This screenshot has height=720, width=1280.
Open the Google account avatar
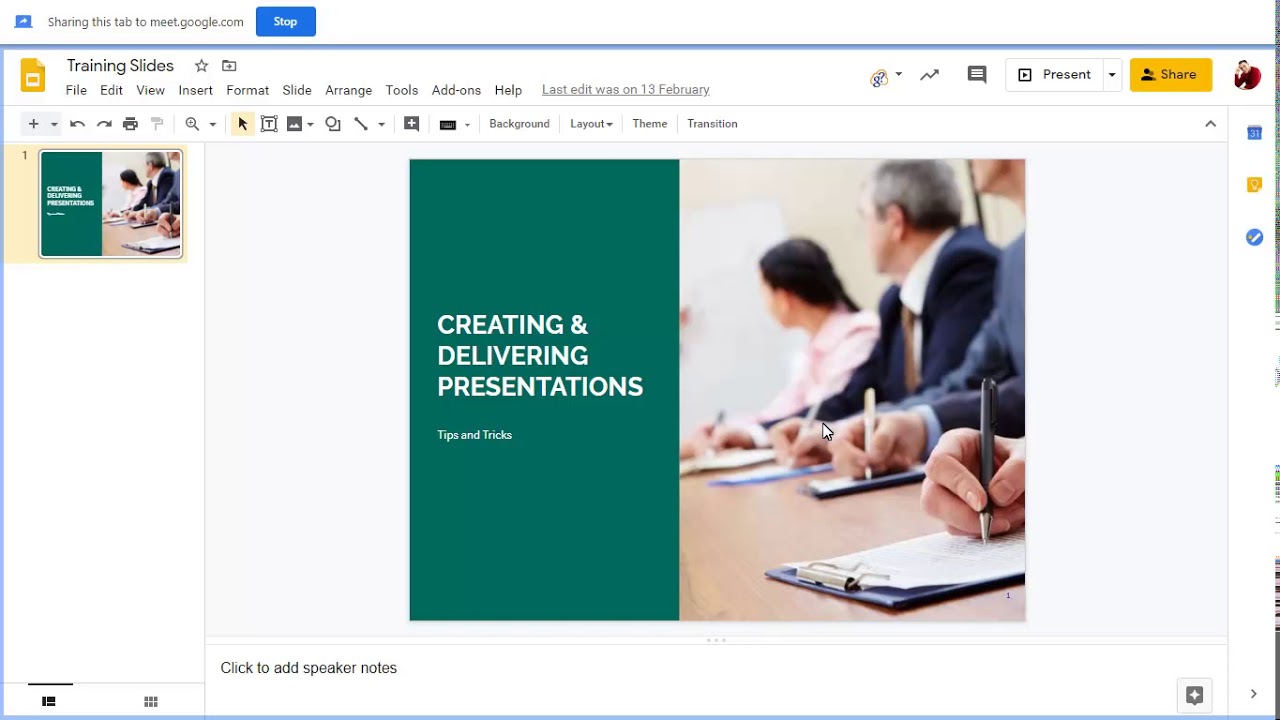pyautogui.click(x=1247, y=75)
